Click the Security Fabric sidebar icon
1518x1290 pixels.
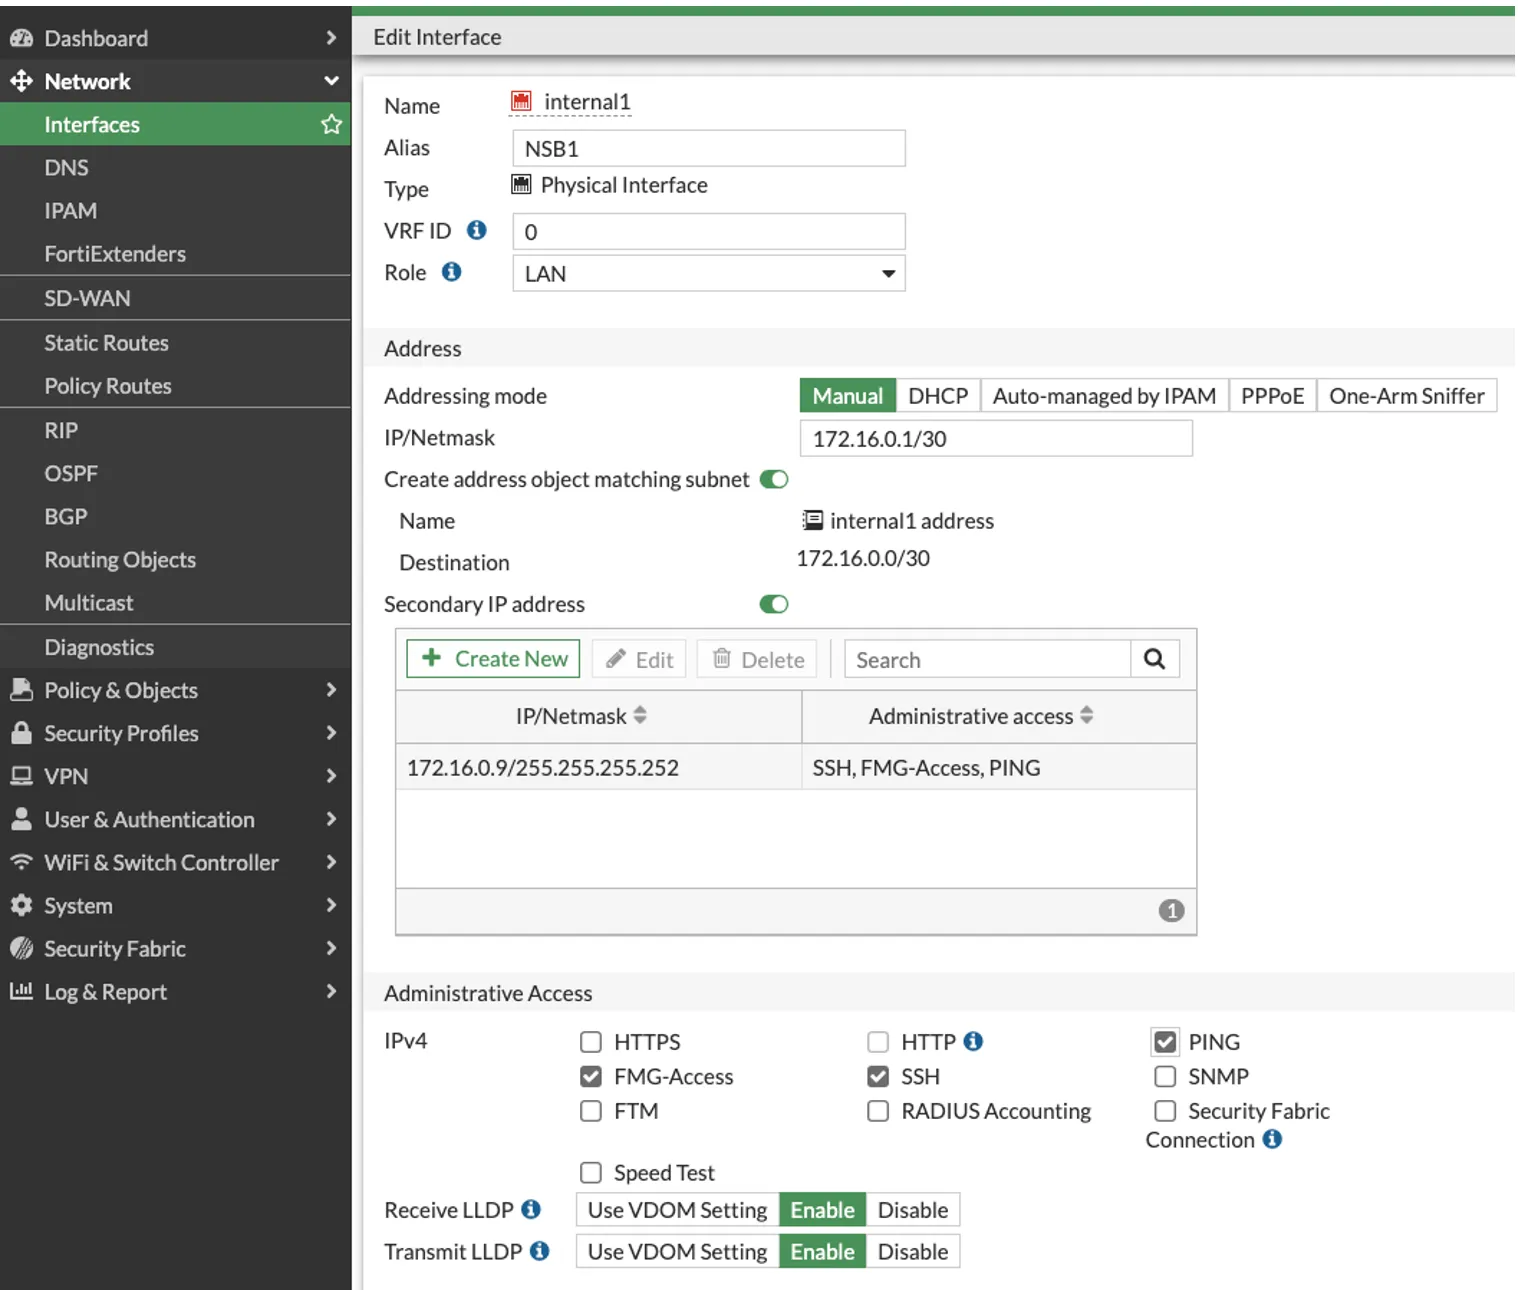pyautogui.click(x=21, y=948)
